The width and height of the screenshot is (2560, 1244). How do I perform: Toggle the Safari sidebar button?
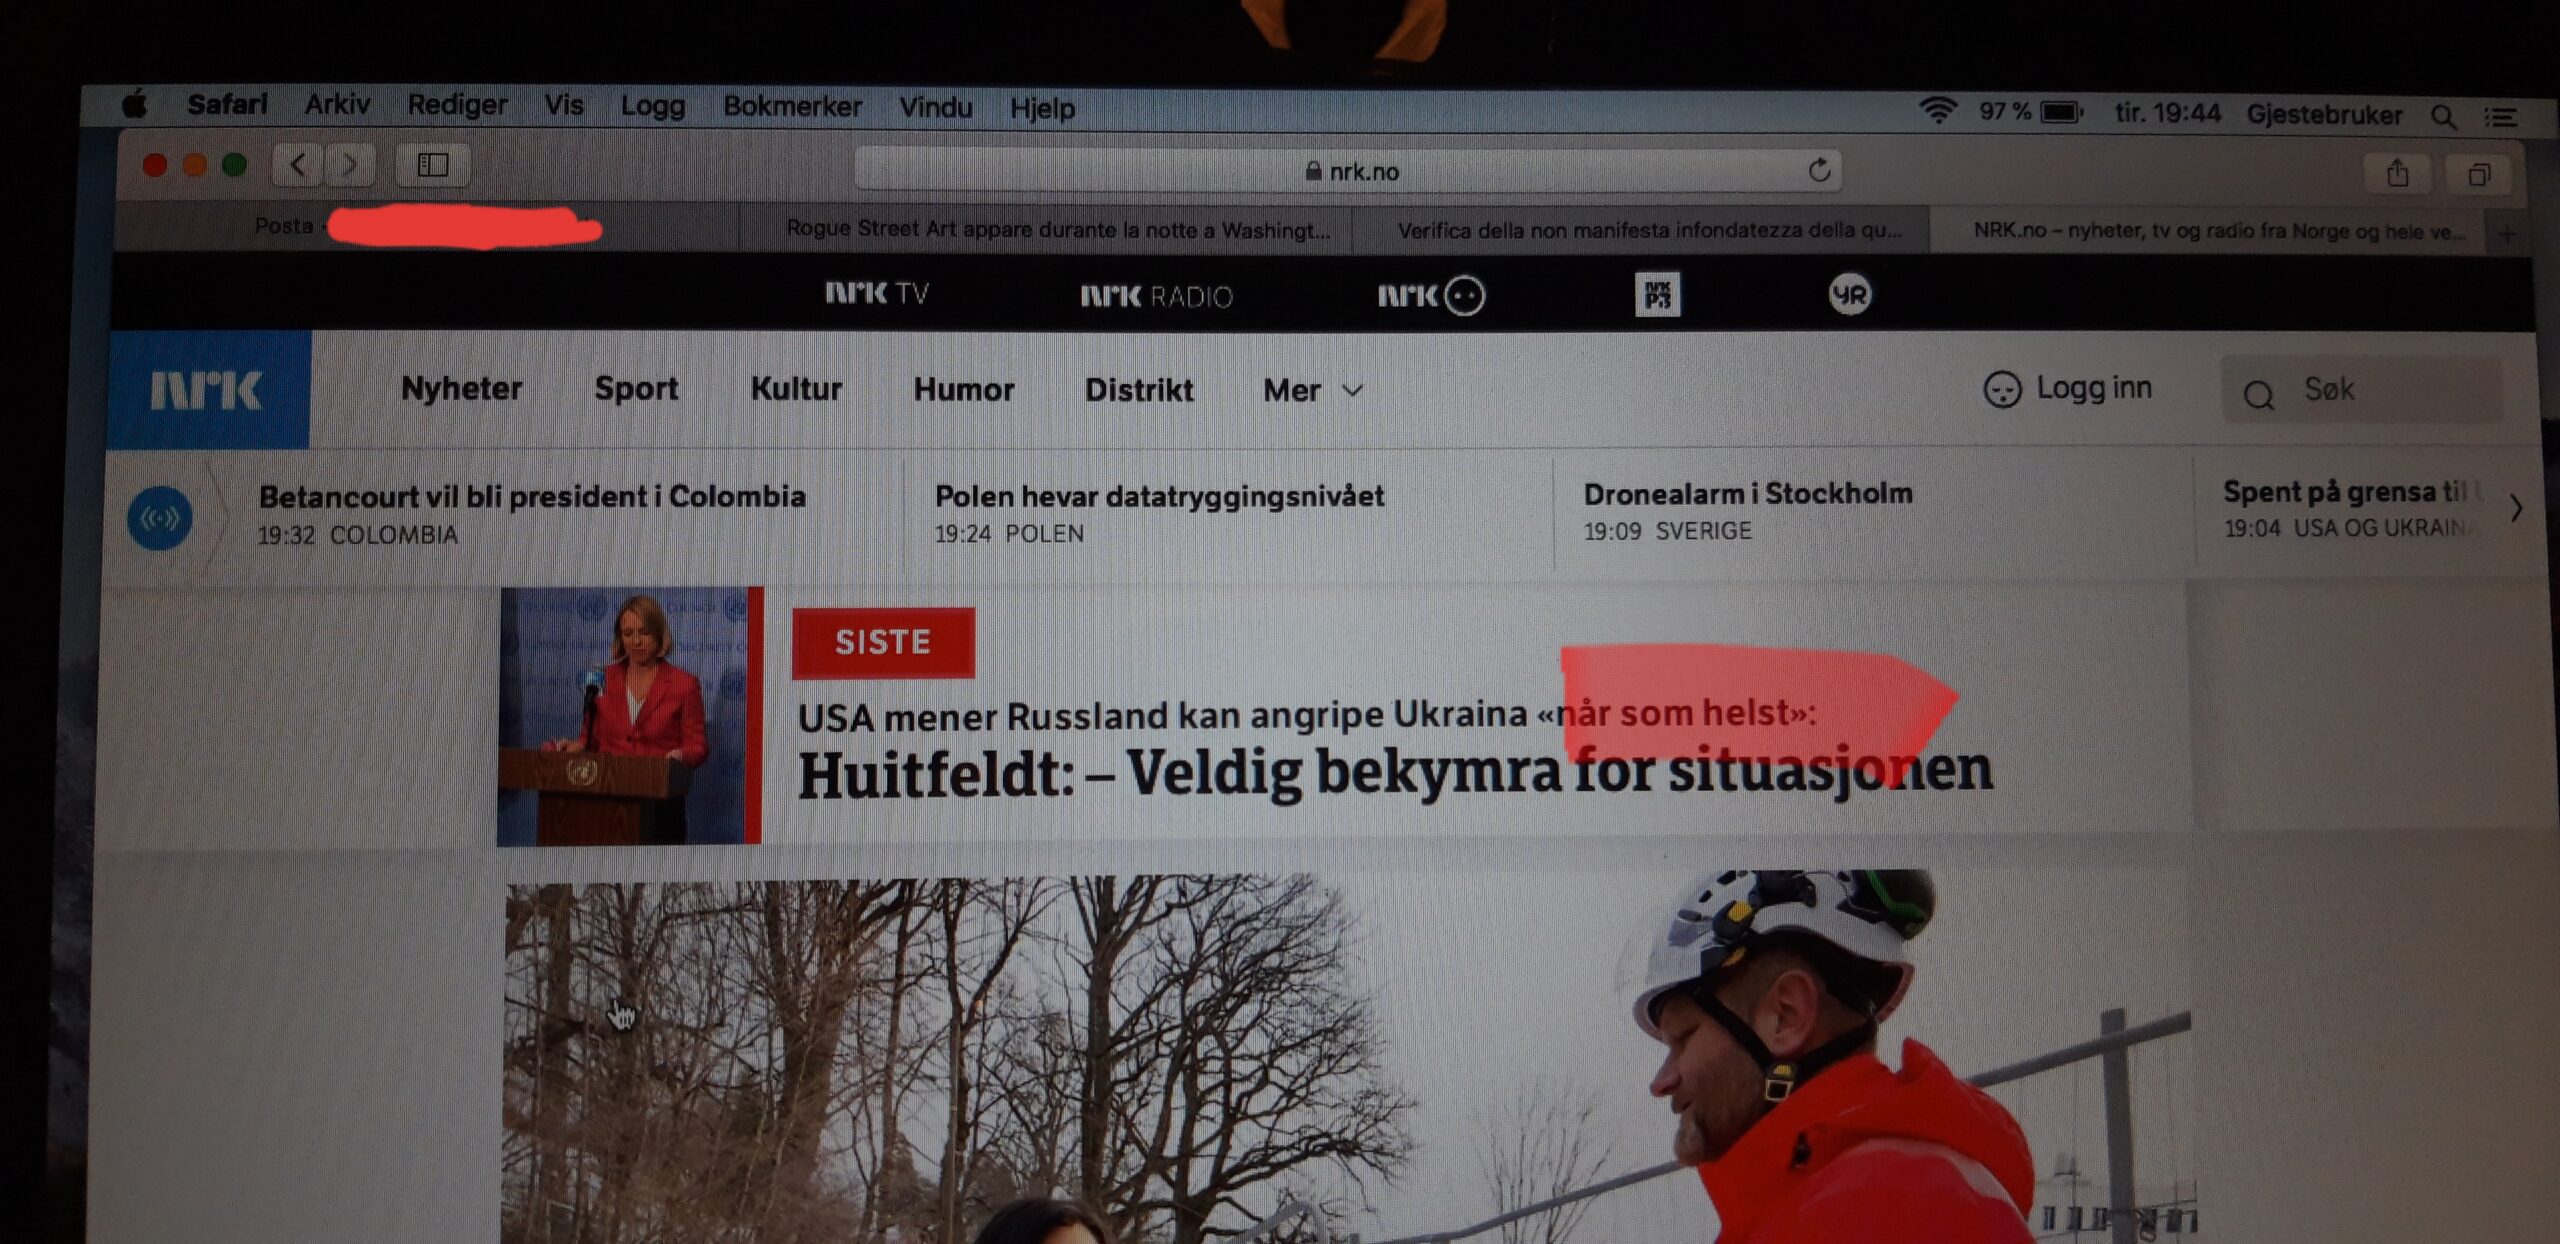click(x=433, y=165)
